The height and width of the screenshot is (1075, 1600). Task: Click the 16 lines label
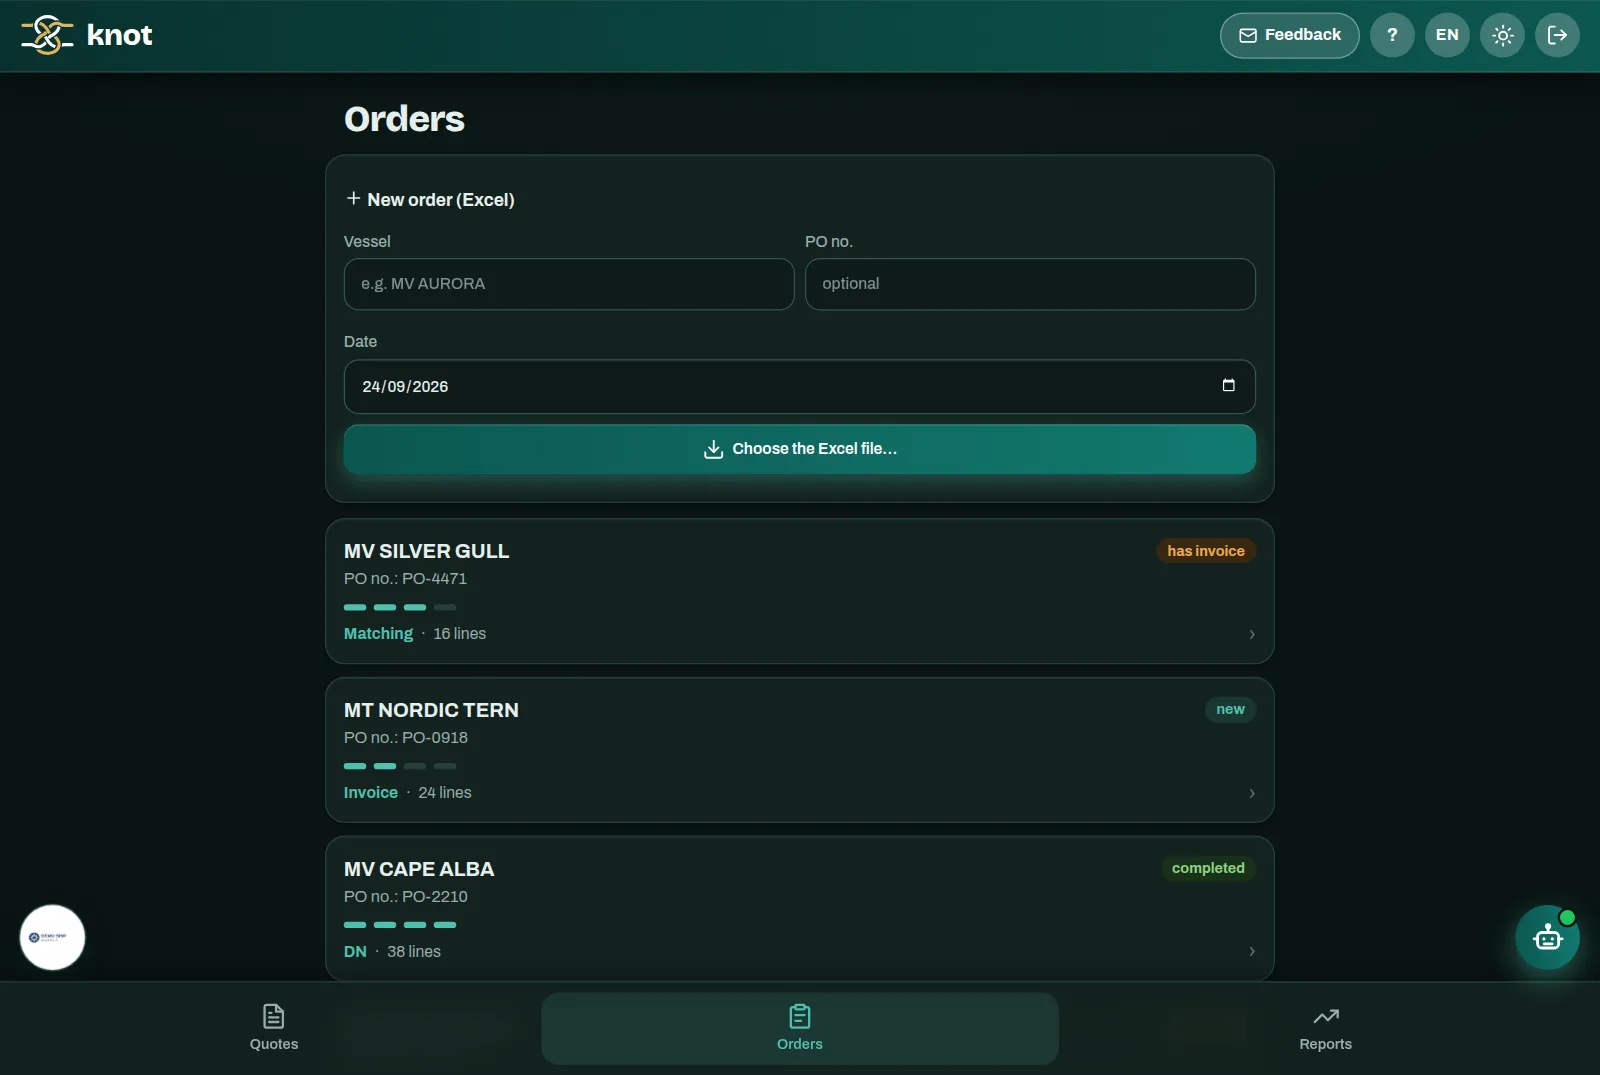[x=460, y=634]
